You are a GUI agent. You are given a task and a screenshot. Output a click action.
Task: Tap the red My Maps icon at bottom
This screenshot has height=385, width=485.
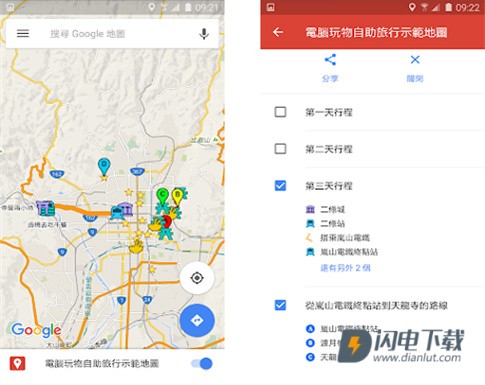[x=17, y=363]
